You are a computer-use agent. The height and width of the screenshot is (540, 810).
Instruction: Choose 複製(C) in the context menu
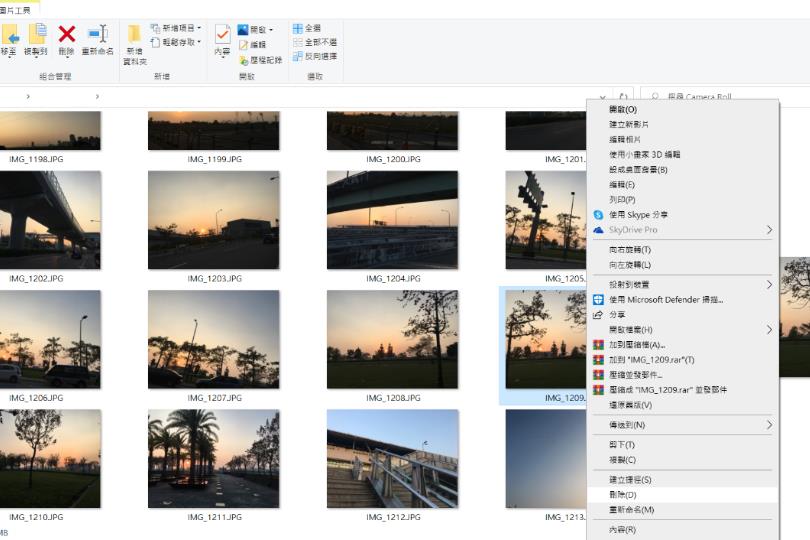(682, 459)
